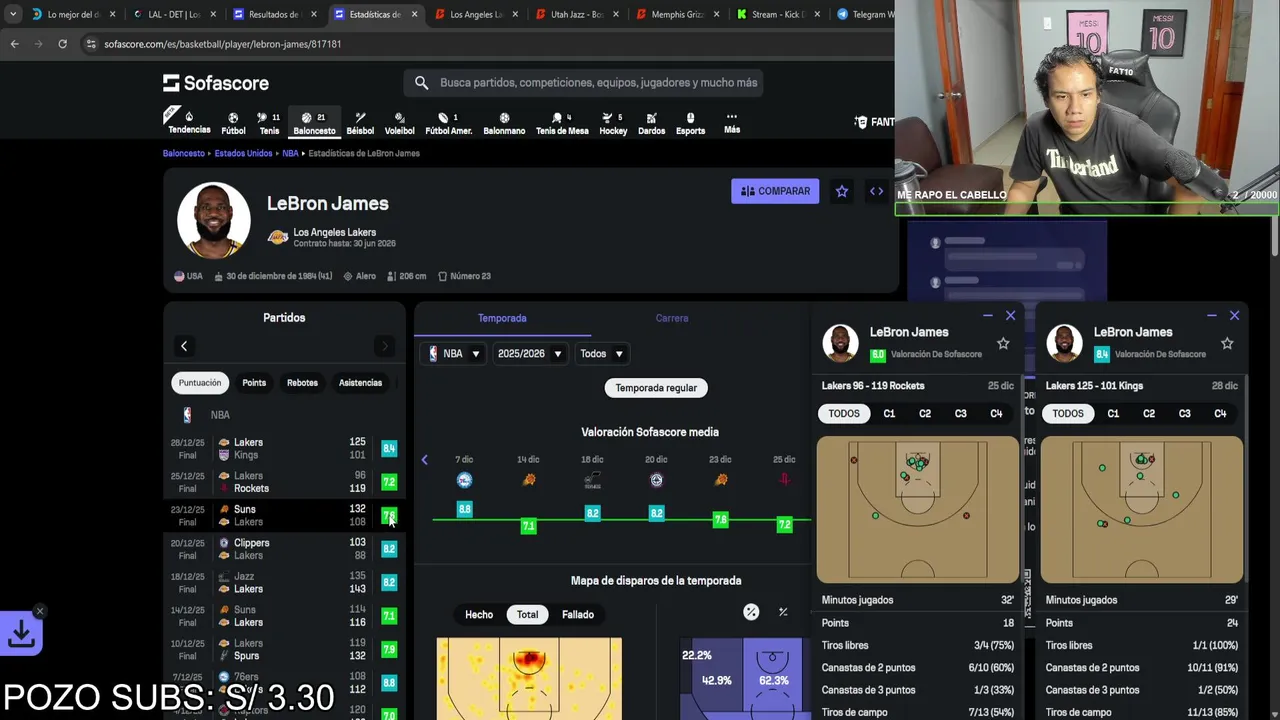
Task: Switch to the Temporada tab
Action: 502,318
